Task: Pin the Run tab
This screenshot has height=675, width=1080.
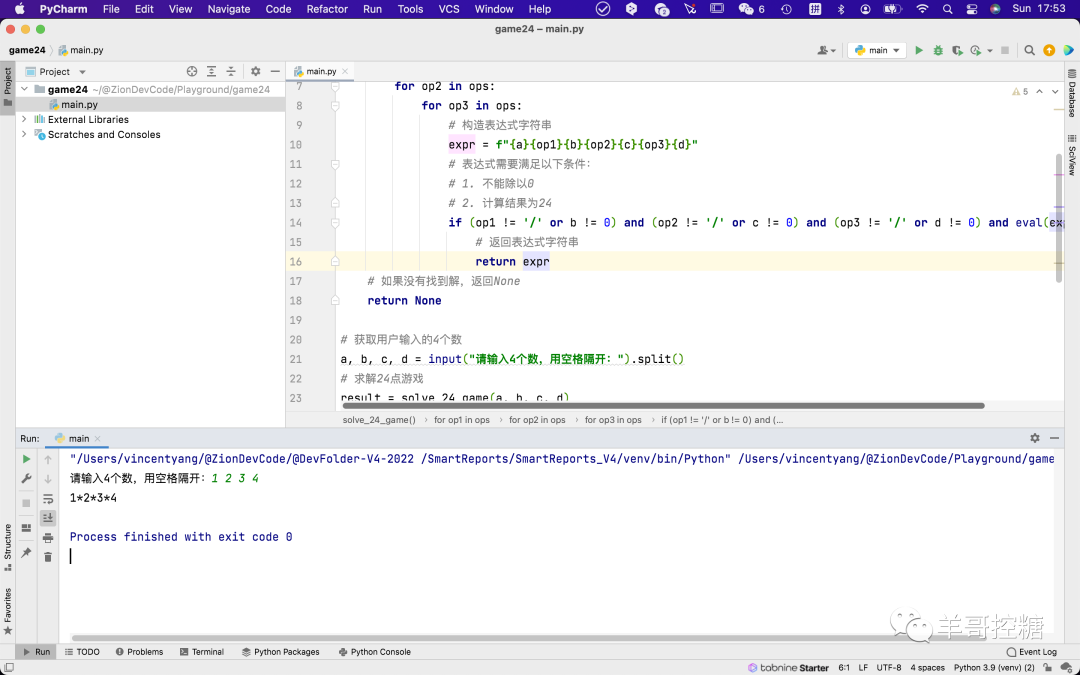Action: 26,553
